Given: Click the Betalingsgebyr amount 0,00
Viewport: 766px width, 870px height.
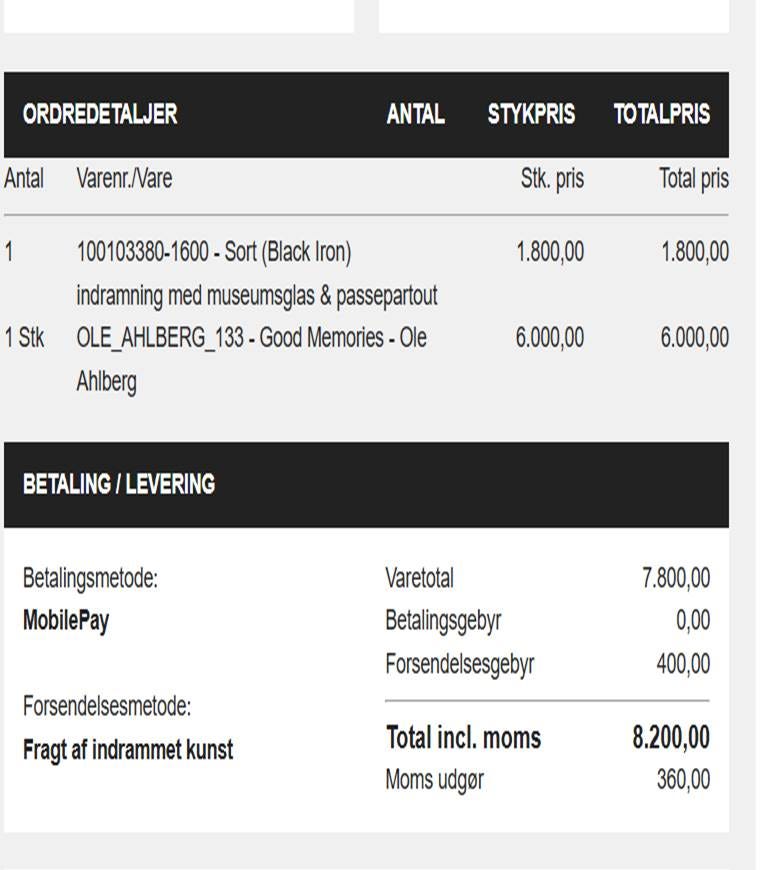Looking at the screenshot, I should point(693,620).
